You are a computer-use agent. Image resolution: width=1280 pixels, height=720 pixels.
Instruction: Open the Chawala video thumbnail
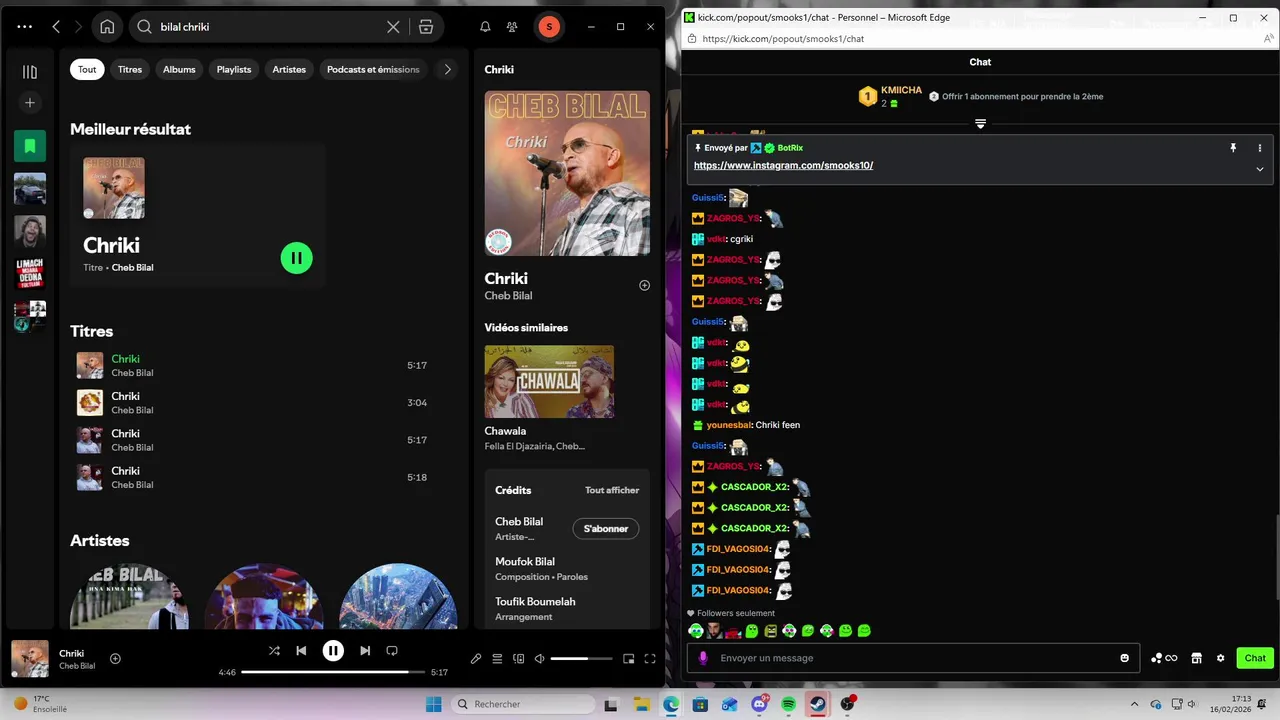click(549, 381)
